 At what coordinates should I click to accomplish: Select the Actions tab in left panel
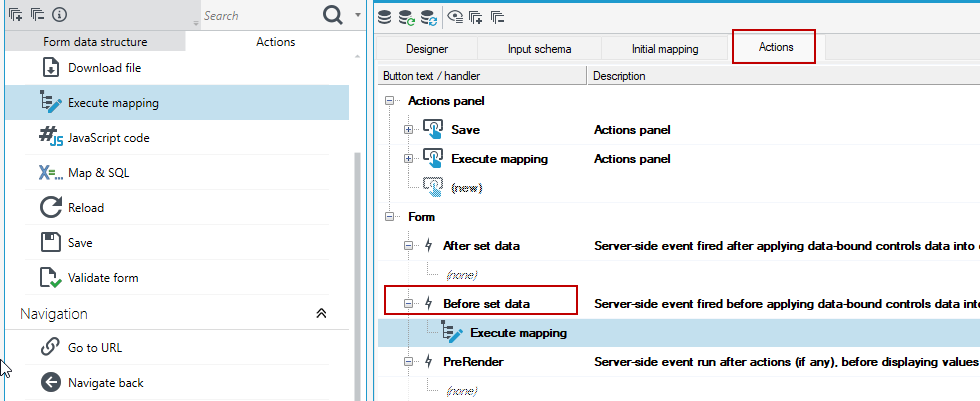point(276,42)
